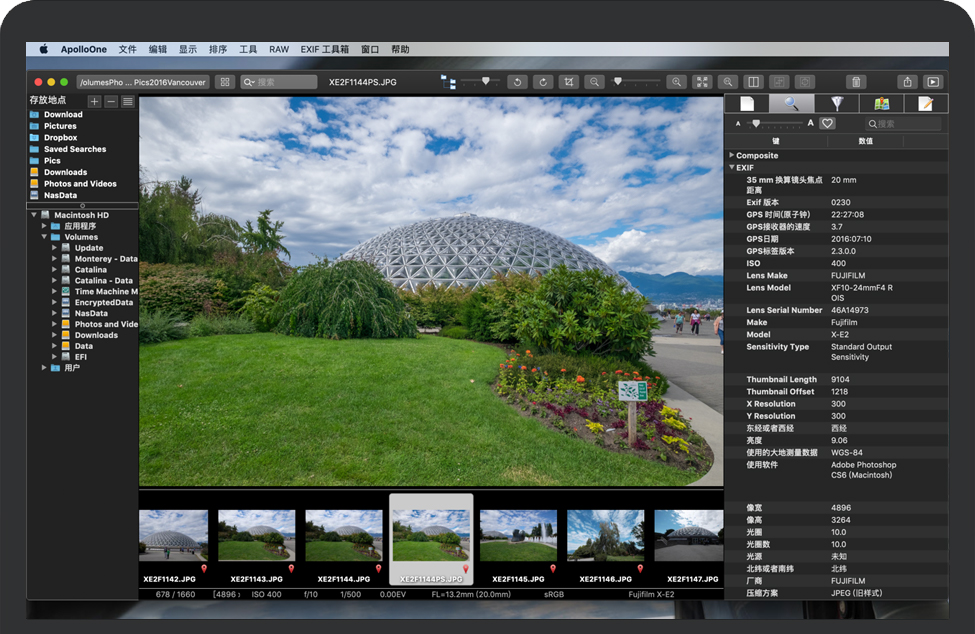The image size is (975, 634).
Task: Collapse the Volumes tree folder
Action: tap(44, 237)
